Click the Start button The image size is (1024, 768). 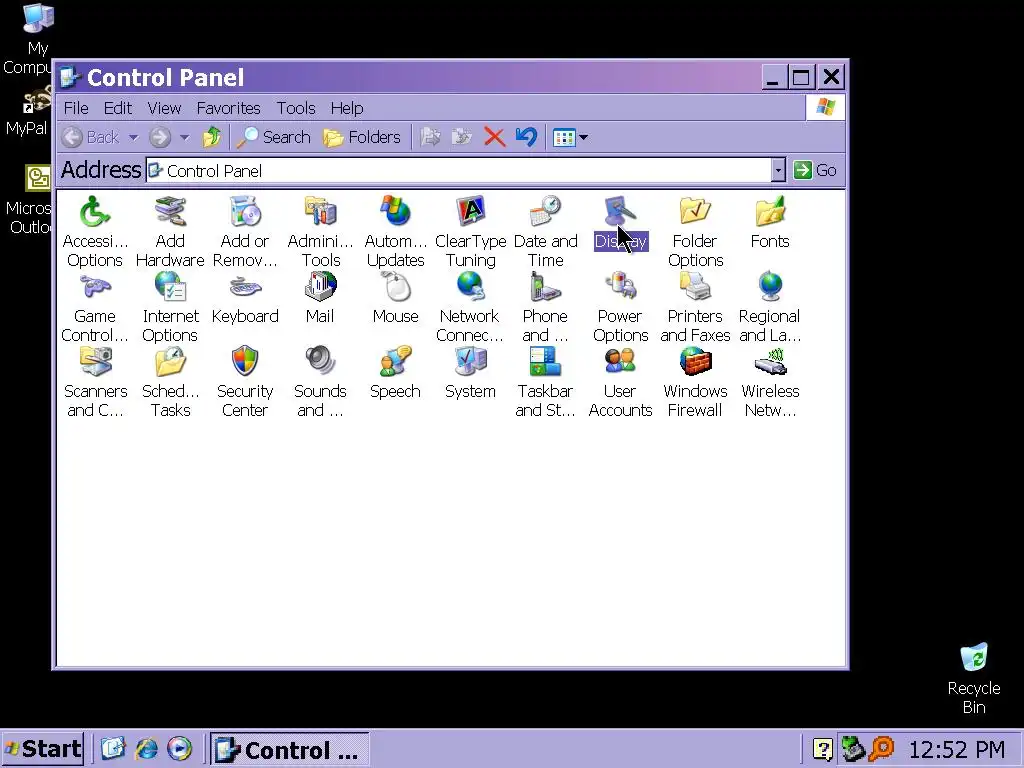(x=43, y=749)
